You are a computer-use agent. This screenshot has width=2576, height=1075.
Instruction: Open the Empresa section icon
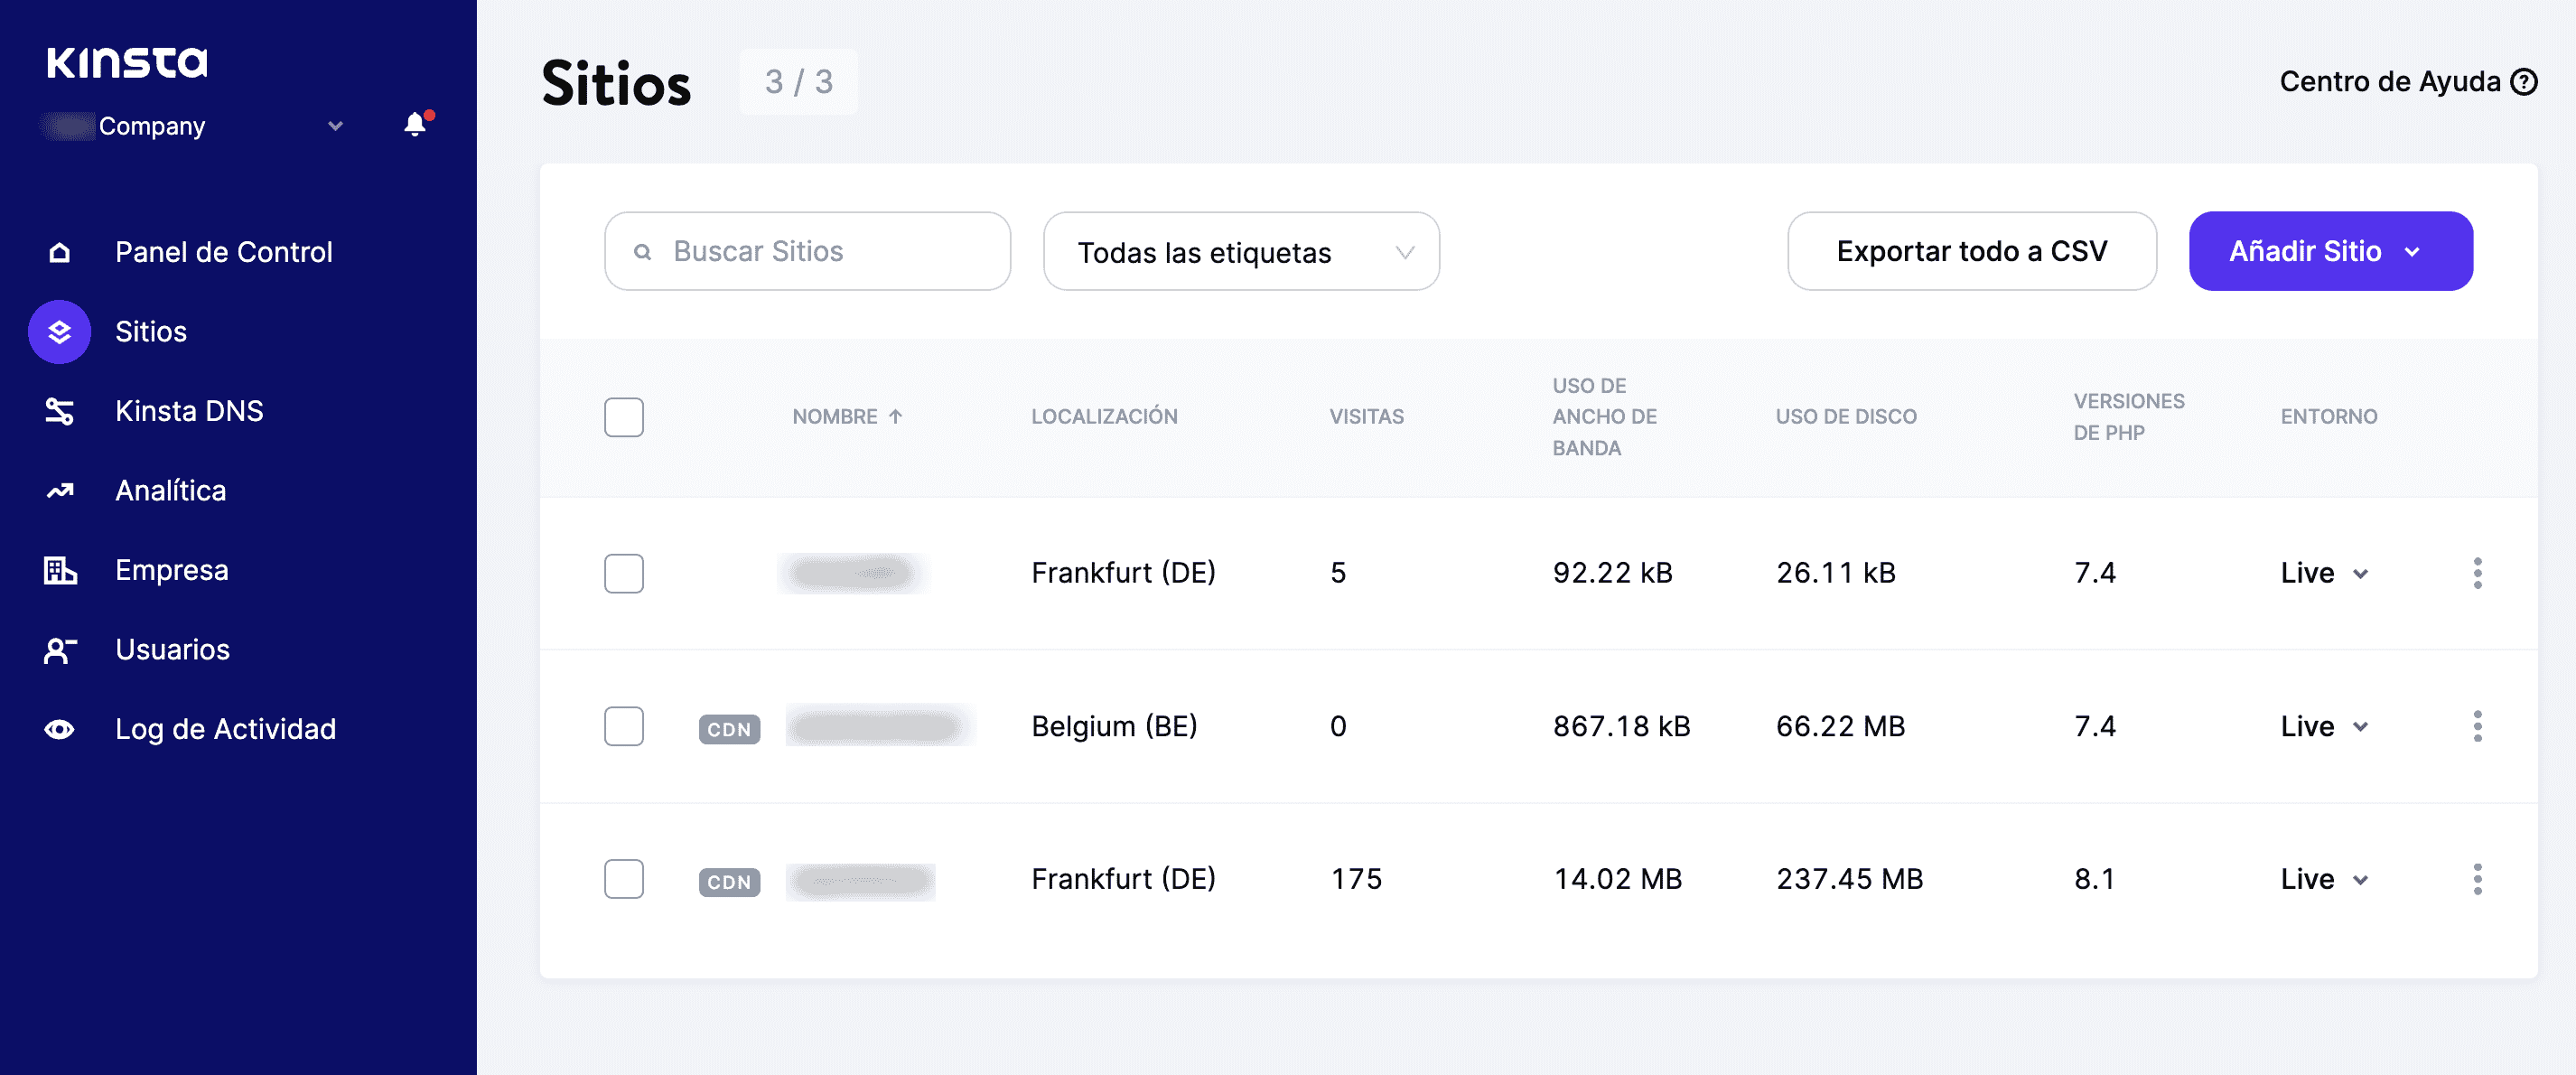(x=60, y=570)
